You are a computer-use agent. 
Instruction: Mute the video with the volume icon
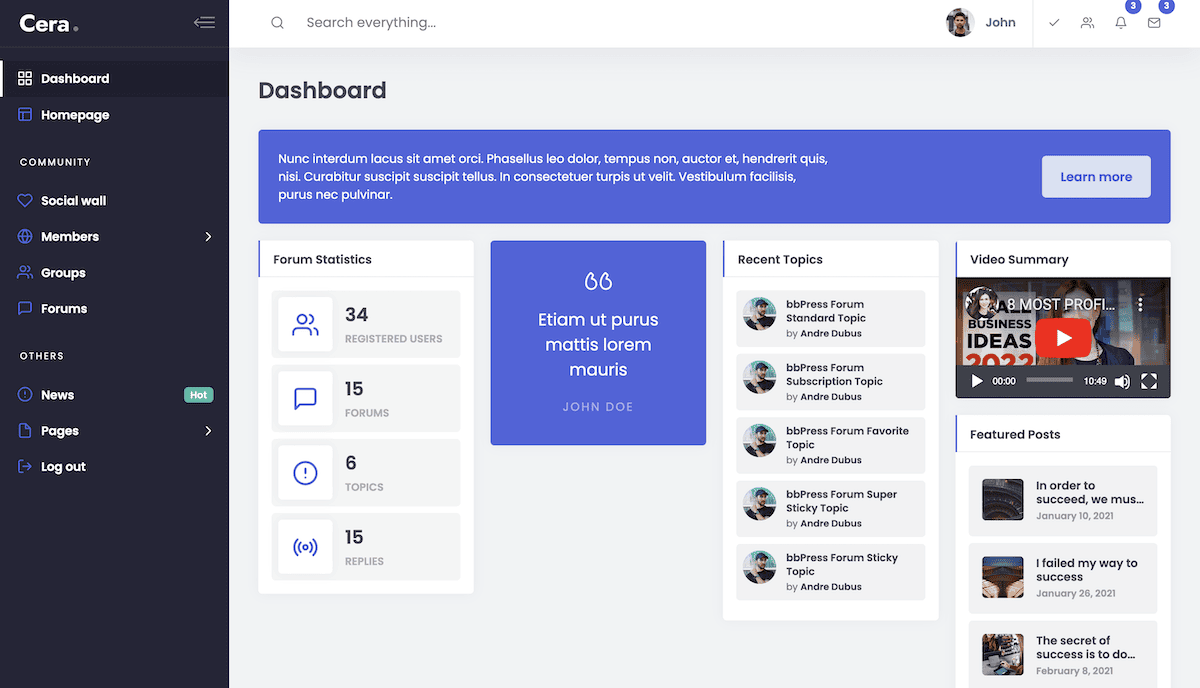pyautogui.click(x=1122, y=381)
